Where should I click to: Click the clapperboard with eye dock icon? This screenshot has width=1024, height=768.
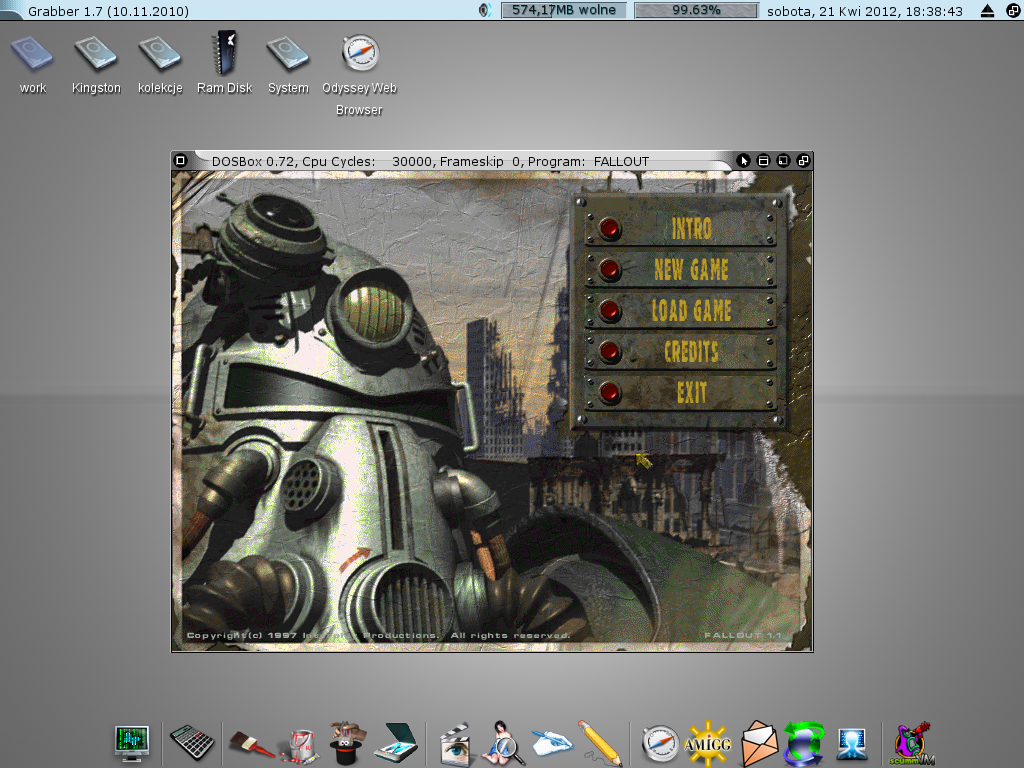point(455,744)
